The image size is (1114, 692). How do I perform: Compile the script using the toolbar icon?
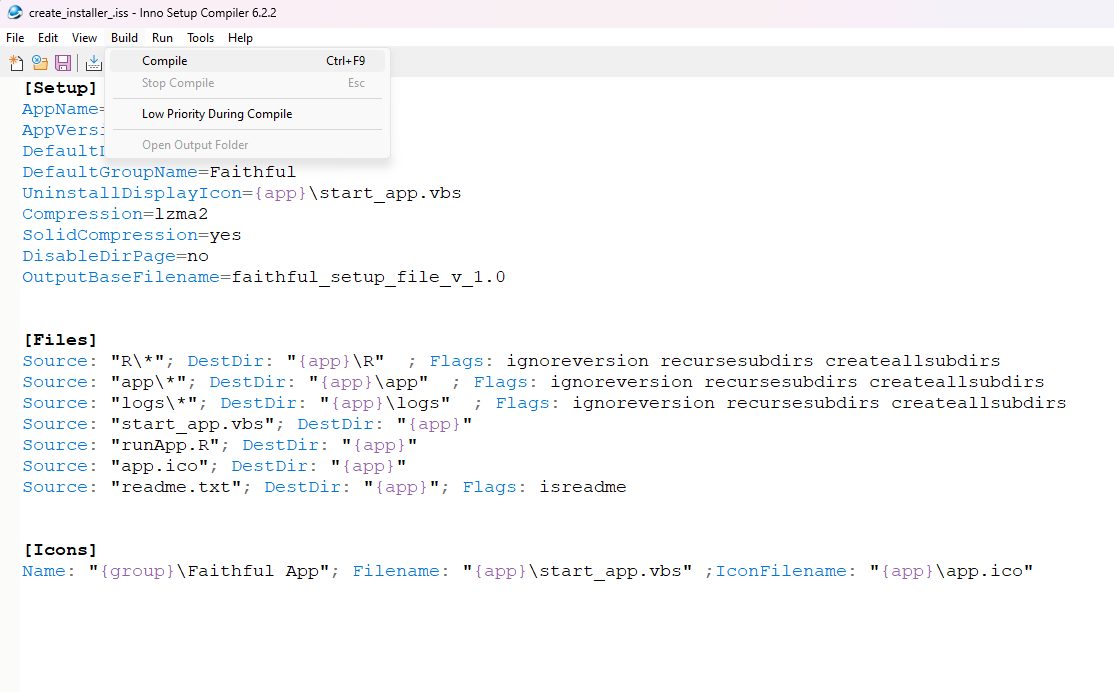click(x=93, y=62)
